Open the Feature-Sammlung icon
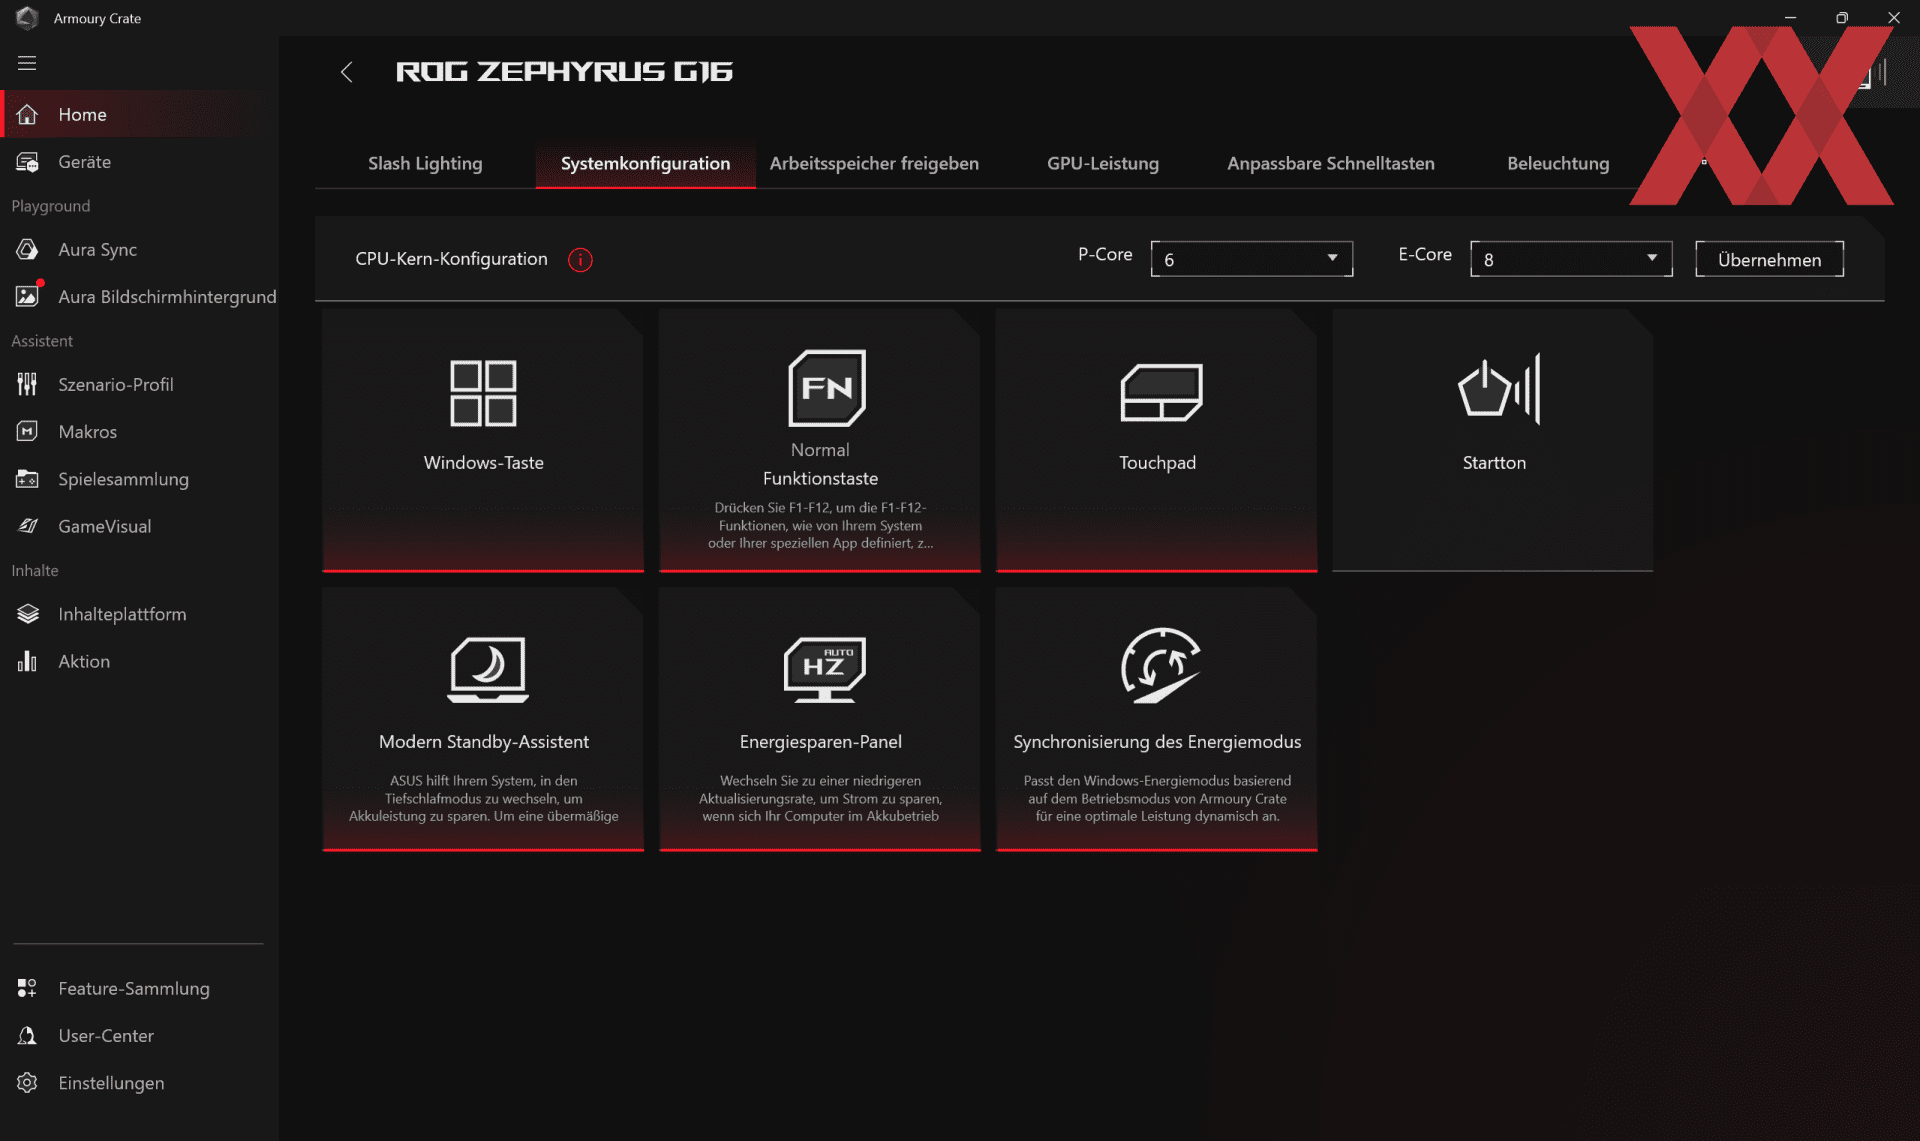Image resolution: width=1920 pixels, height=1141 pixels. click(27, 989)
